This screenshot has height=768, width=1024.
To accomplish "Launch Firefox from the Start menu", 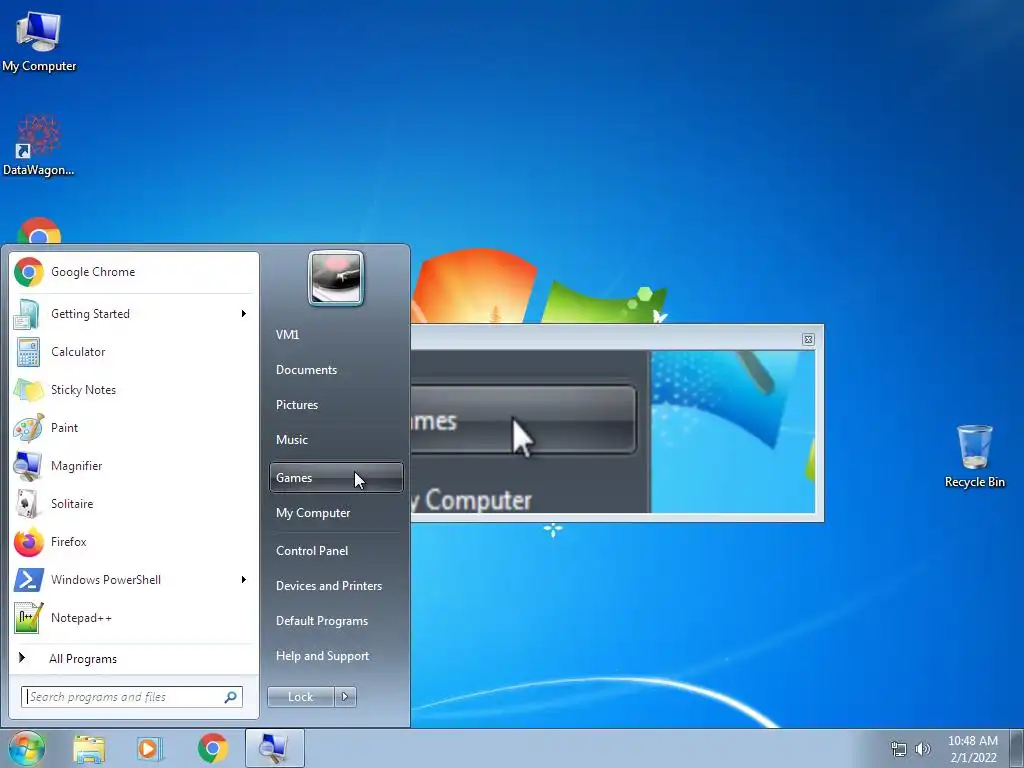I will pyautogui.click(x=134, y=541).
